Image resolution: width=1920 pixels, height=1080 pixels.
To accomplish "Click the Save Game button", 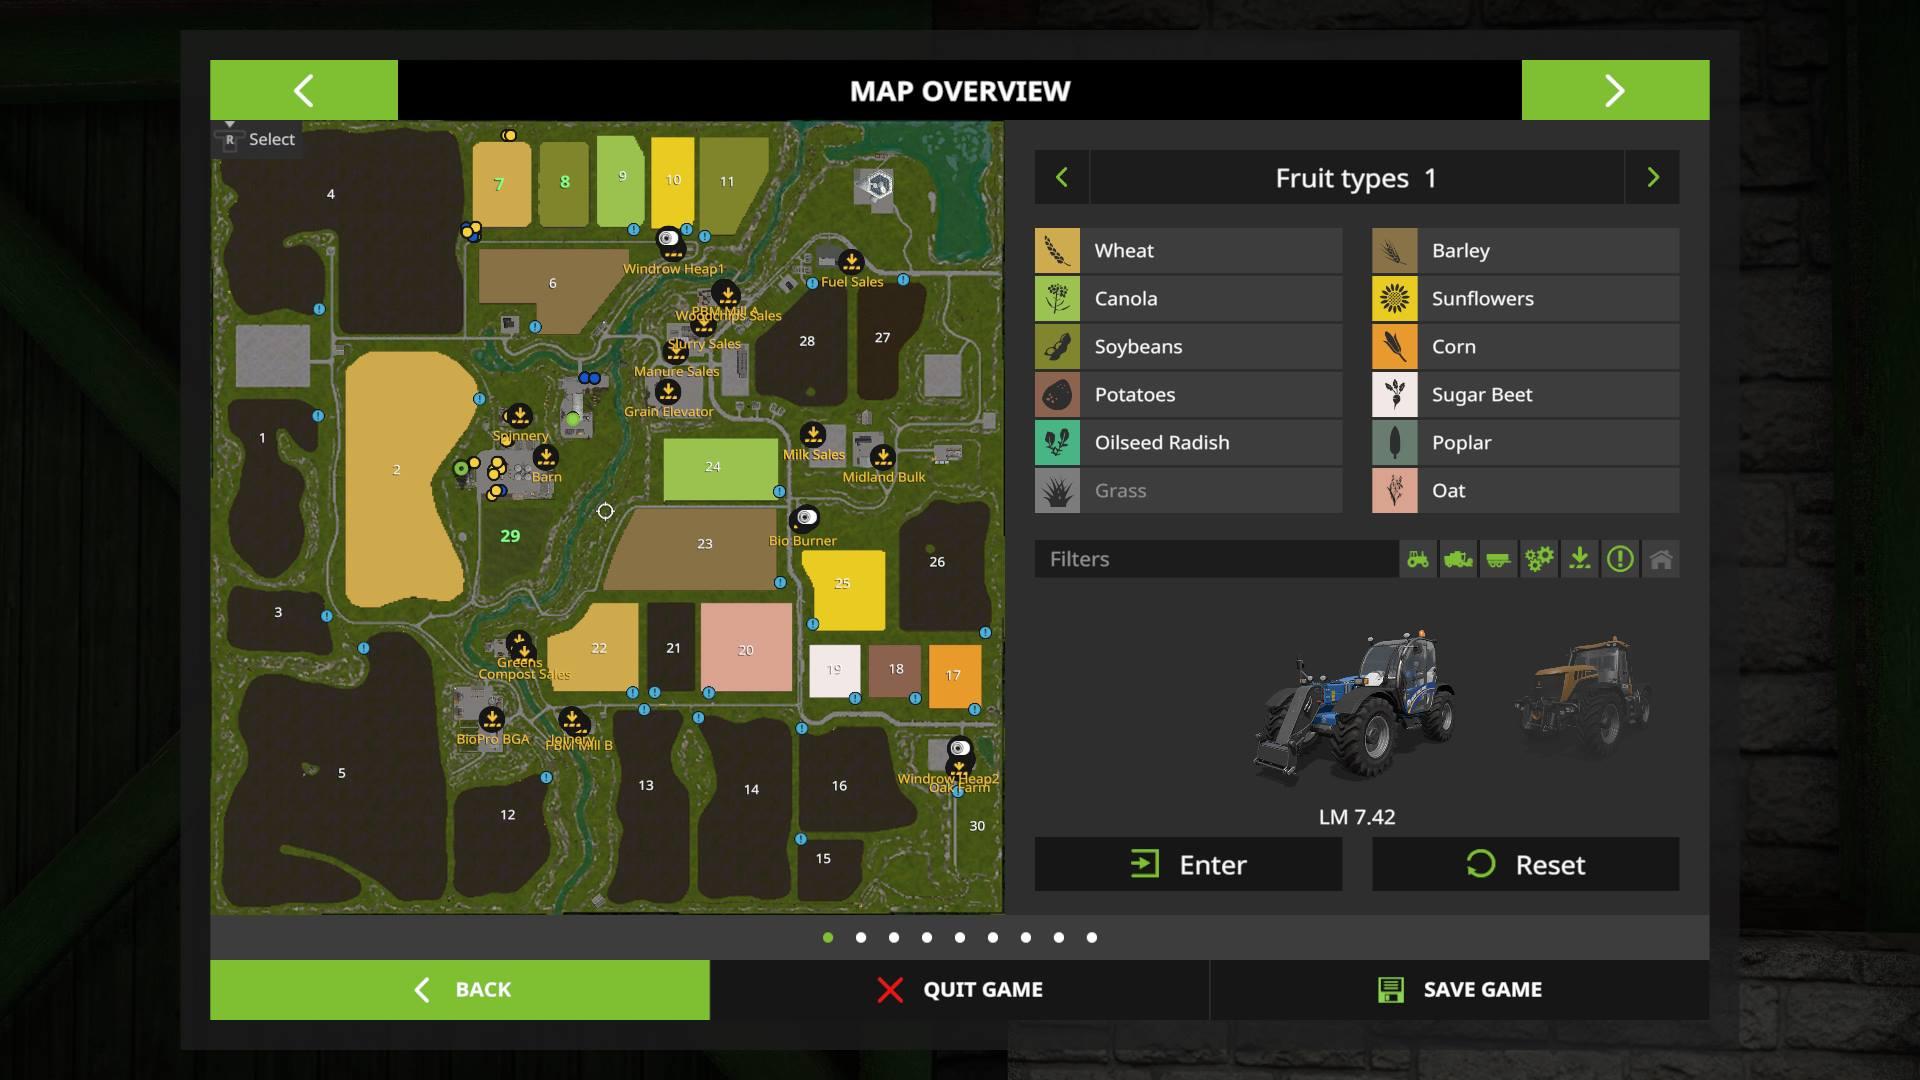I will pos(1459,990).
